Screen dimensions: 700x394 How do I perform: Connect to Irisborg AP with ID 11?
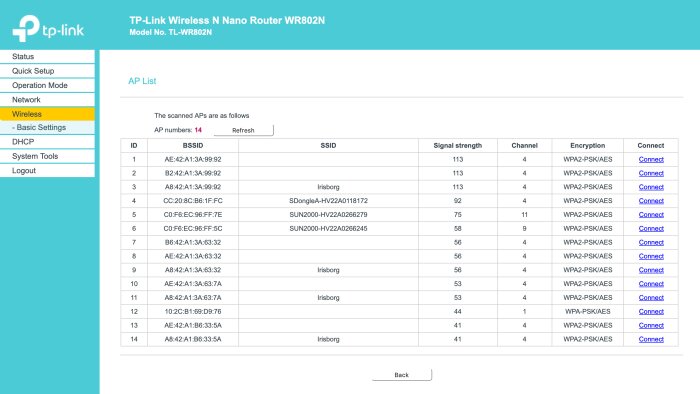click(x=651, y=298)
